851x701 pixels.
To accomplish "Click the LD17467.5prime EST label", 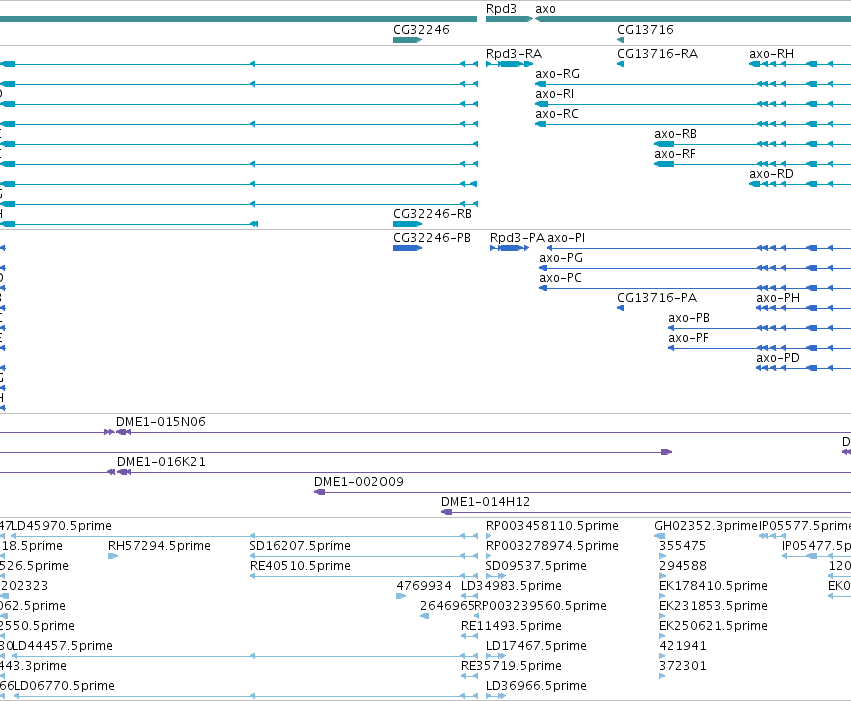I will point(536,646).
